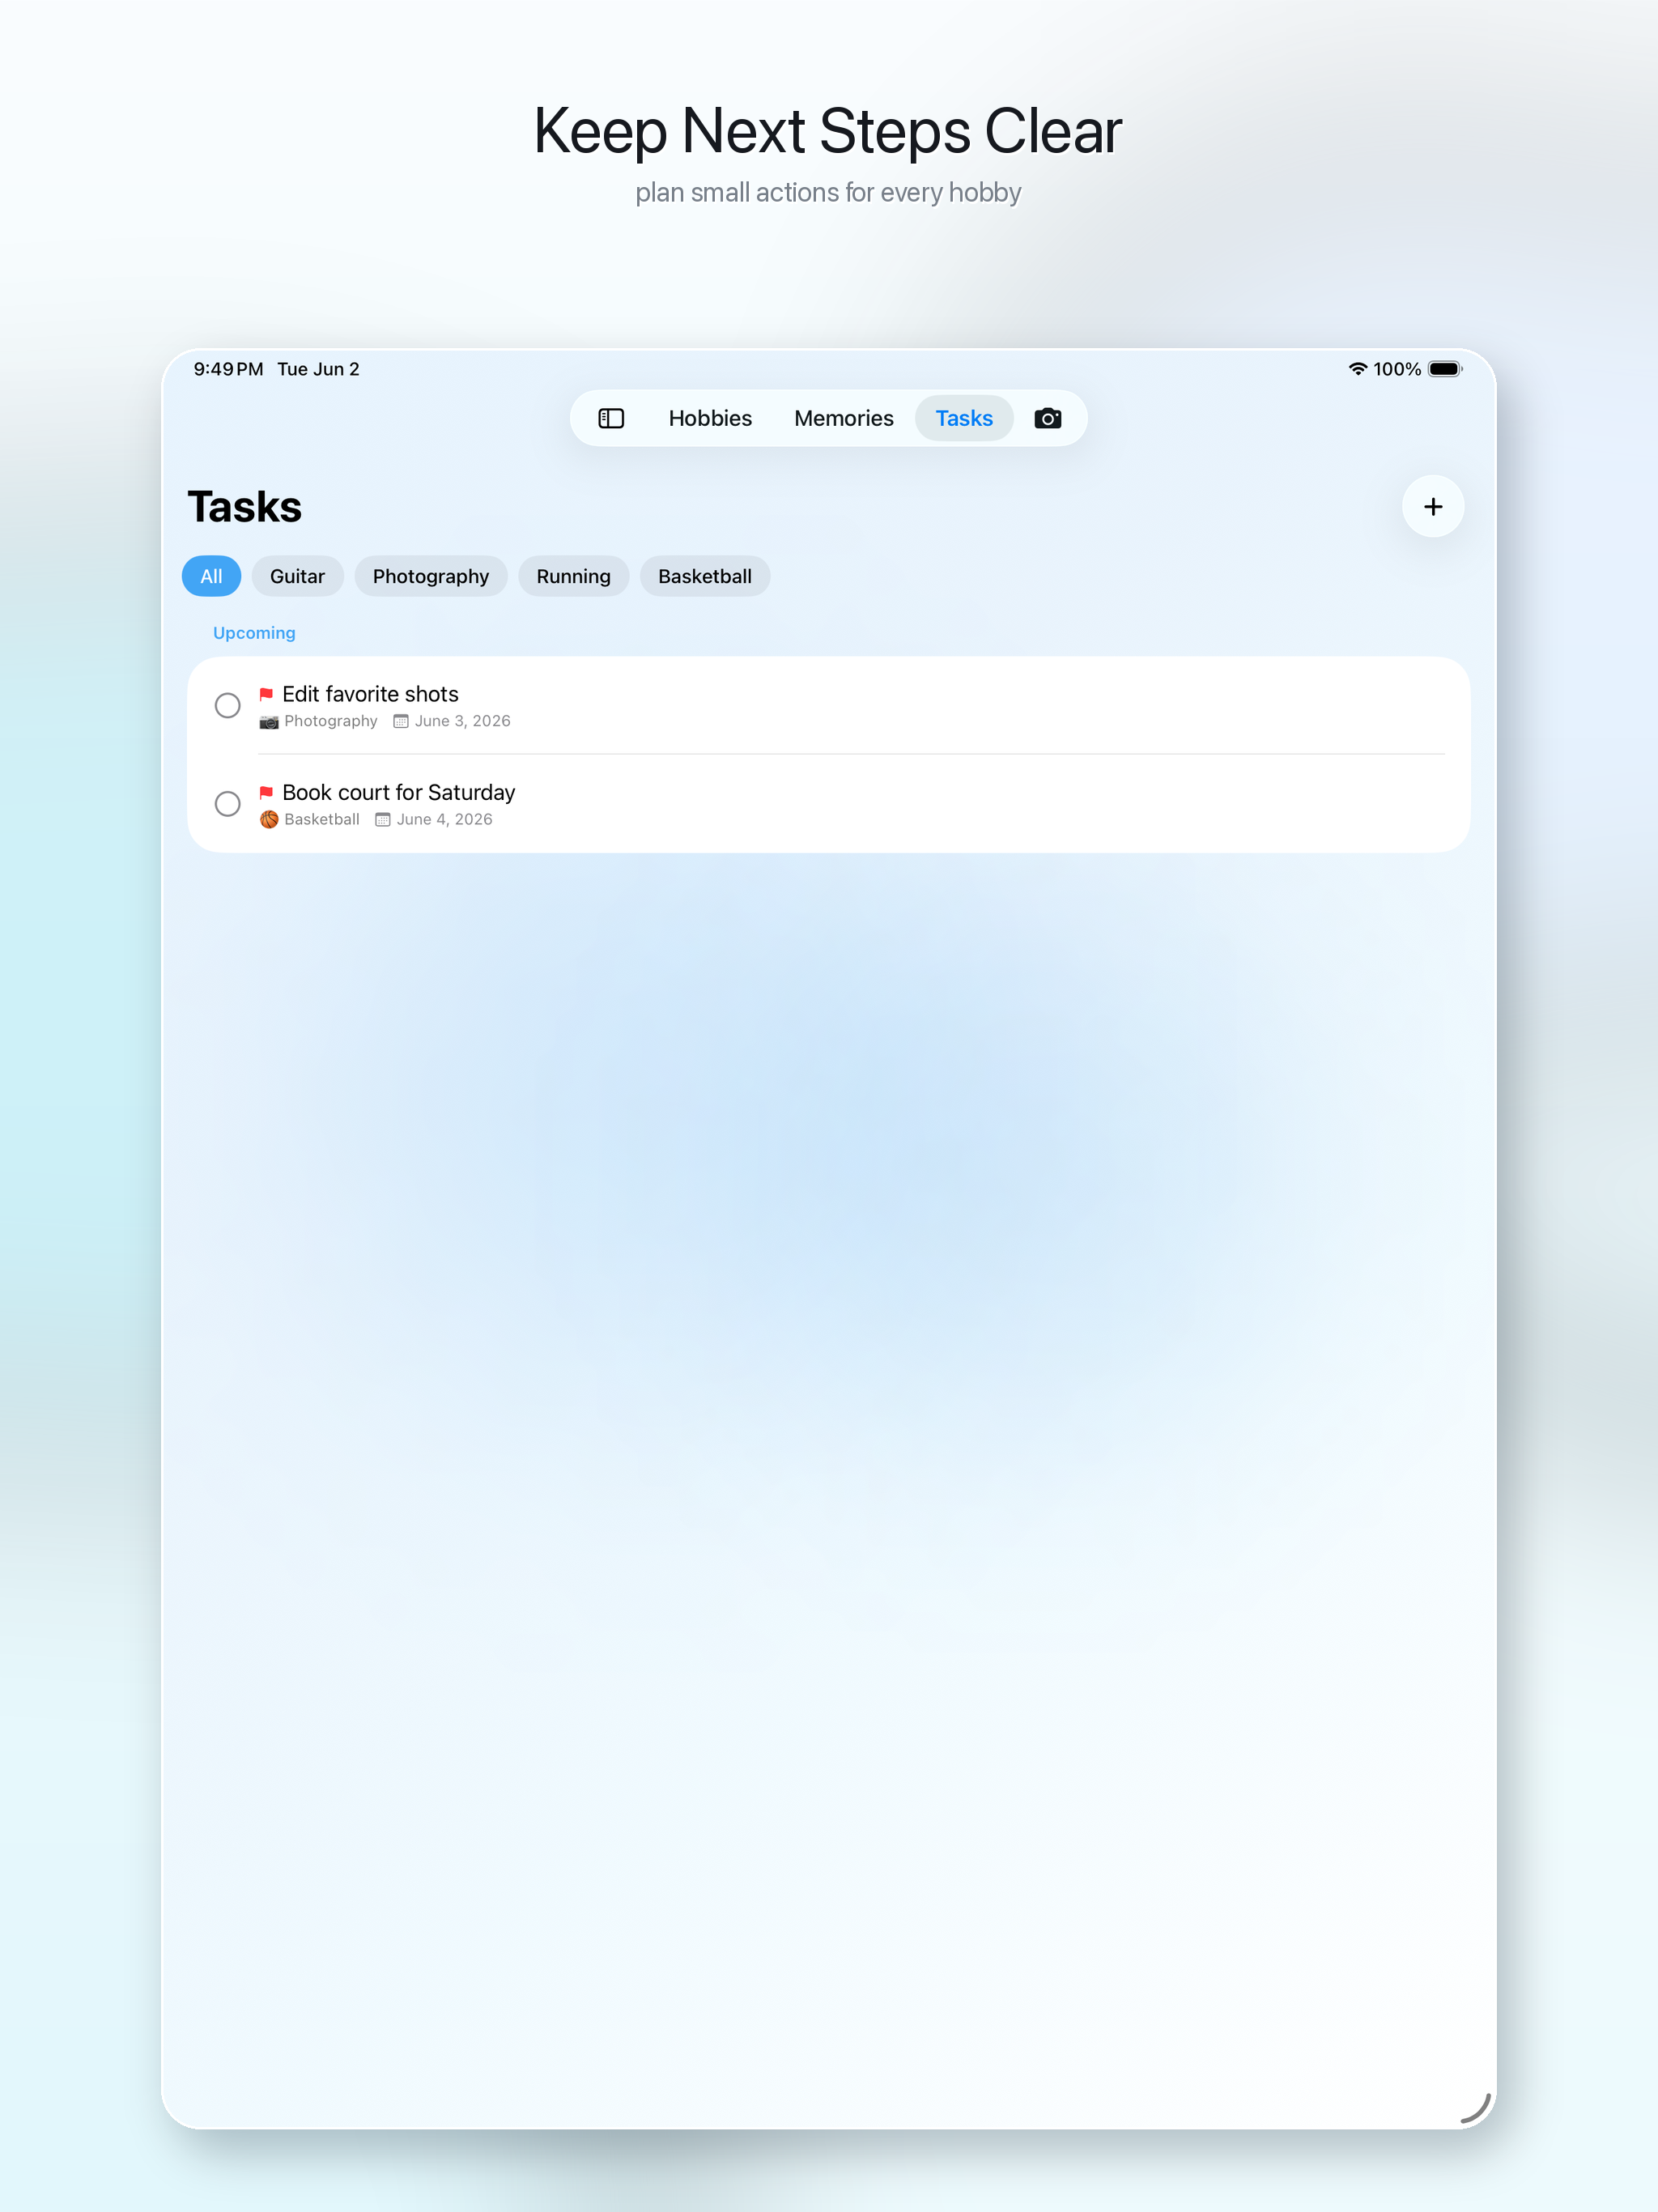Open the camera from the tab bar

[1047, 418]
